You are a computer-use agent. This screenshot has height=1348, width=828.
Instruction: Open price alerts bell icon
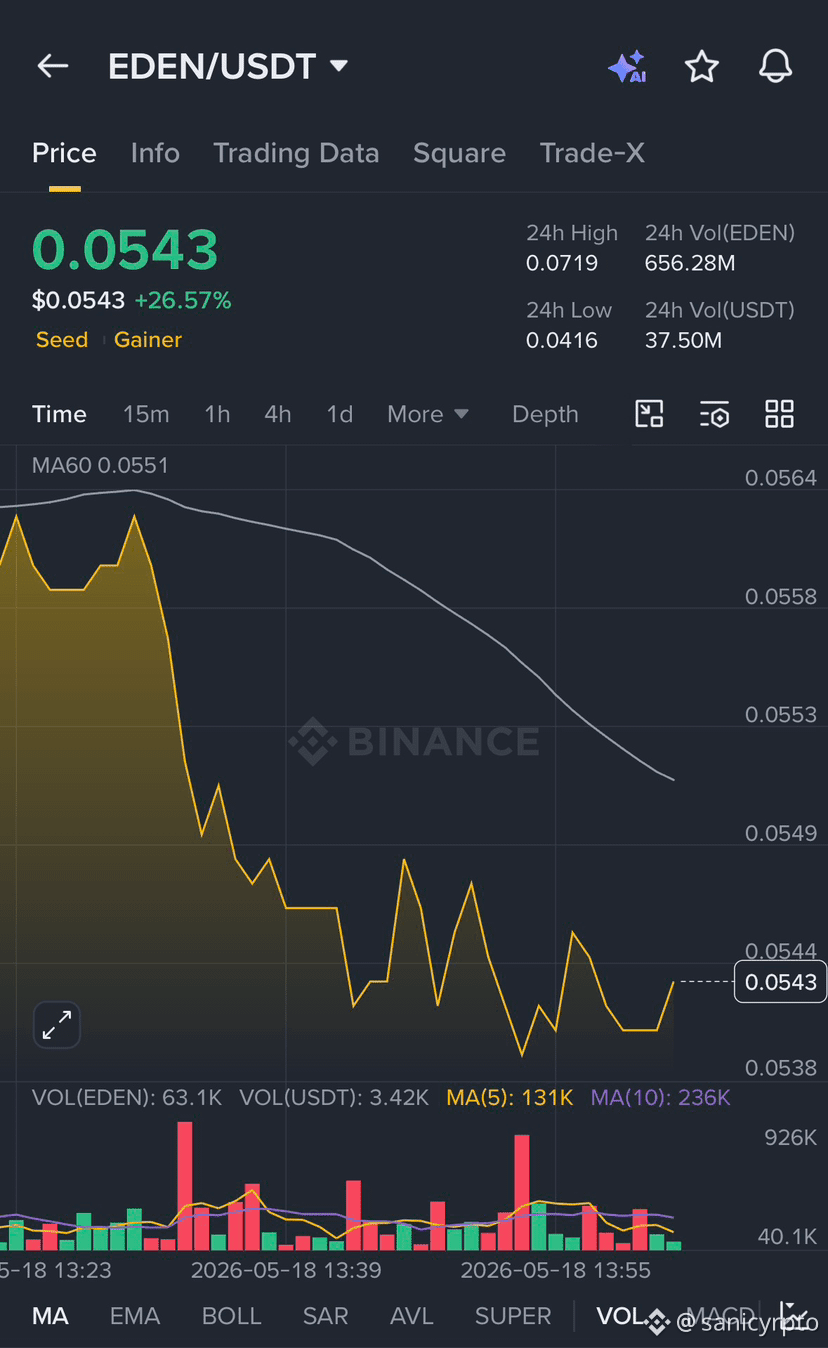(775, 67)
